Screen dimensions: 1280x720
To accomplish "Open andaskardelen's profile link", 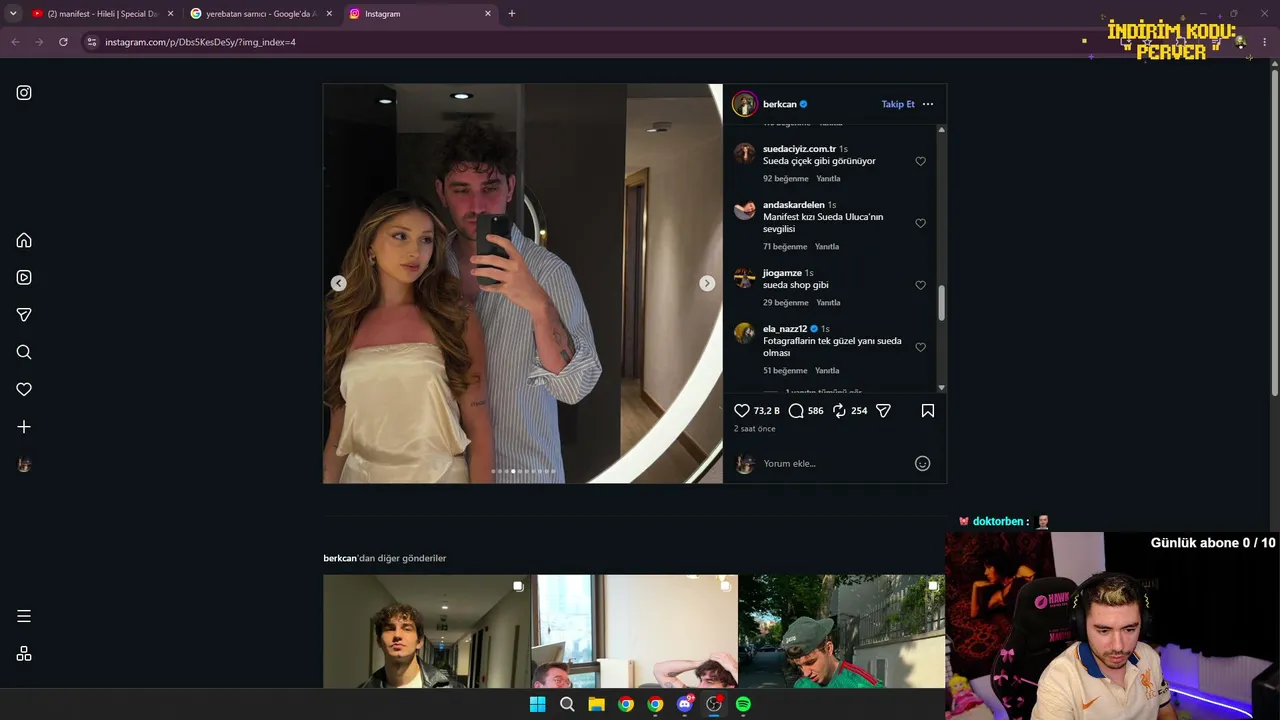I will [x=794, y=205].
